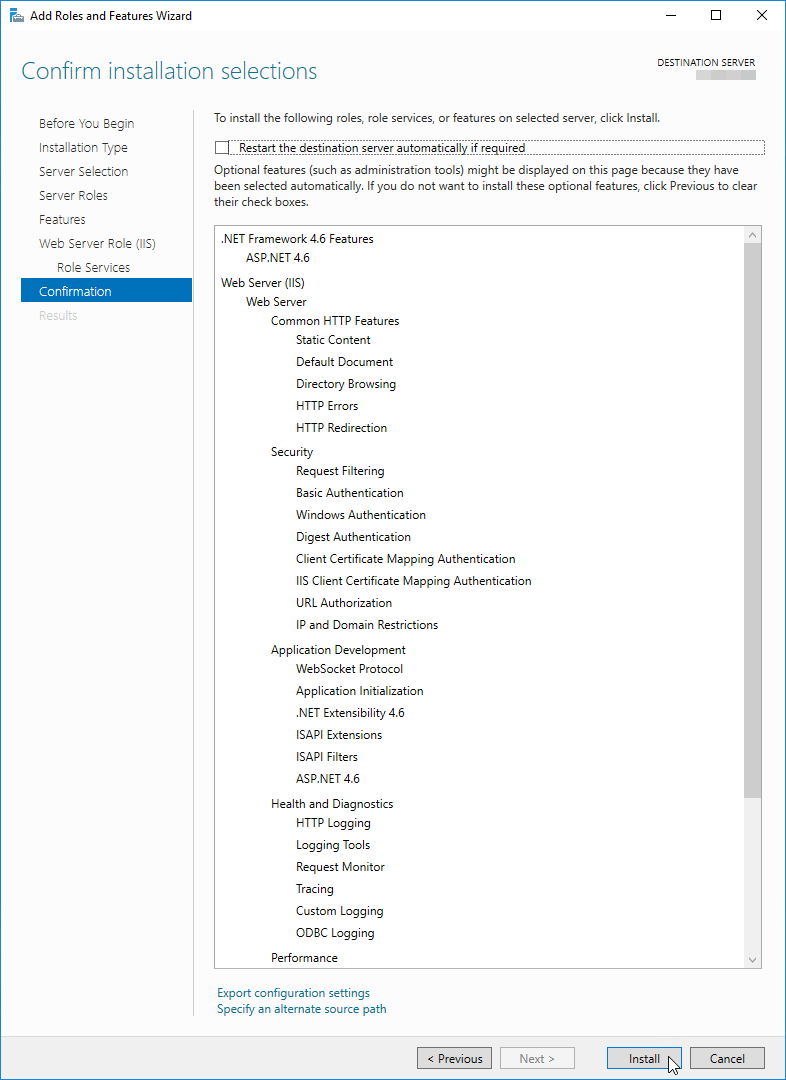Select Request Filtering entry
Viewport: 786px width, 1080px height.
340,471
